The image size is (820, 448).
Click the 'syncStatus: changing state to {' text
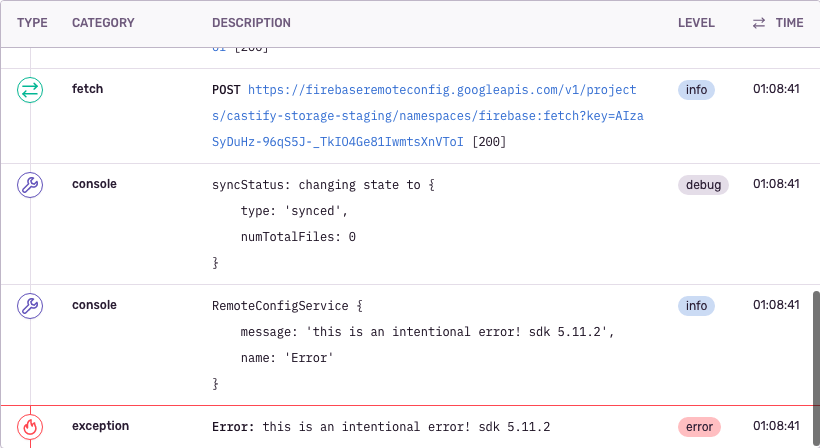[x=323, y=185]
